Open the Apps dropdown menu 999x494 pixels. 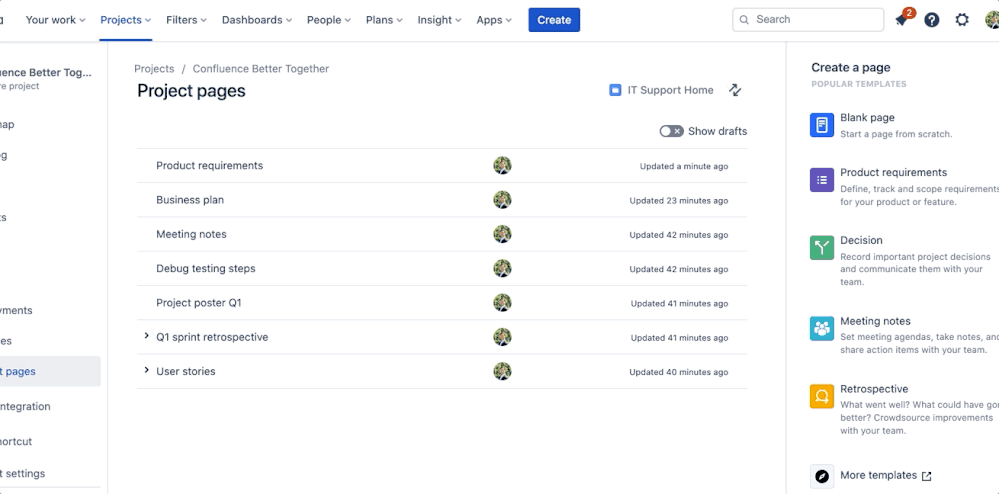(x=494, y=20)
